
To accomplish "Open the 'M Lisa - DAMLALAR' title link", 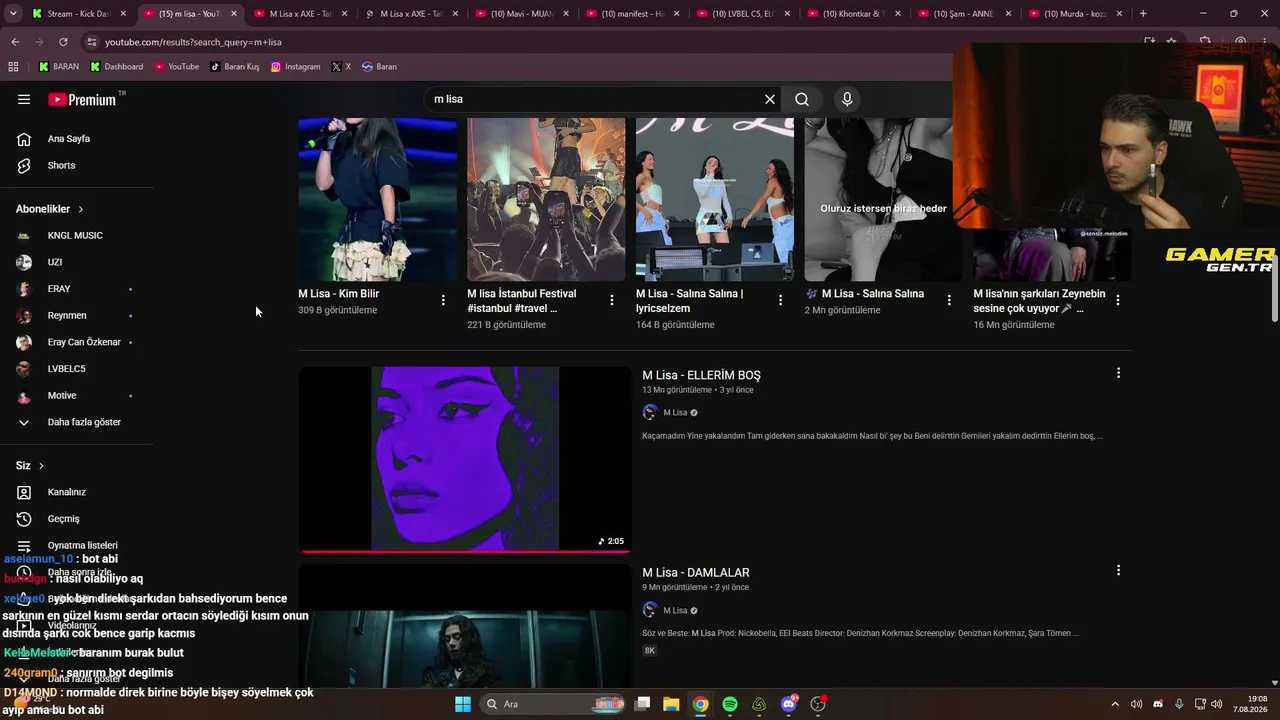I will pyautogui.click(x=696, y=573).
